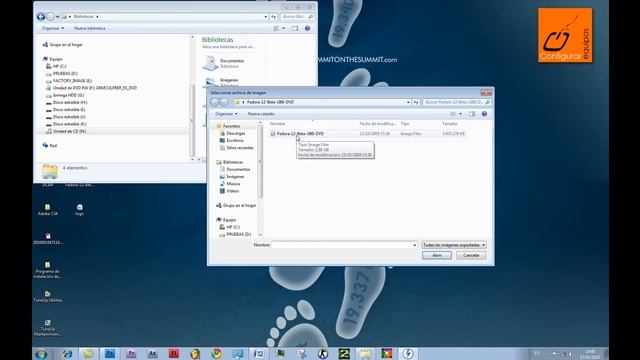Click the Nombre filename input field
Screen dimensions: 640x360
[342, 245]
